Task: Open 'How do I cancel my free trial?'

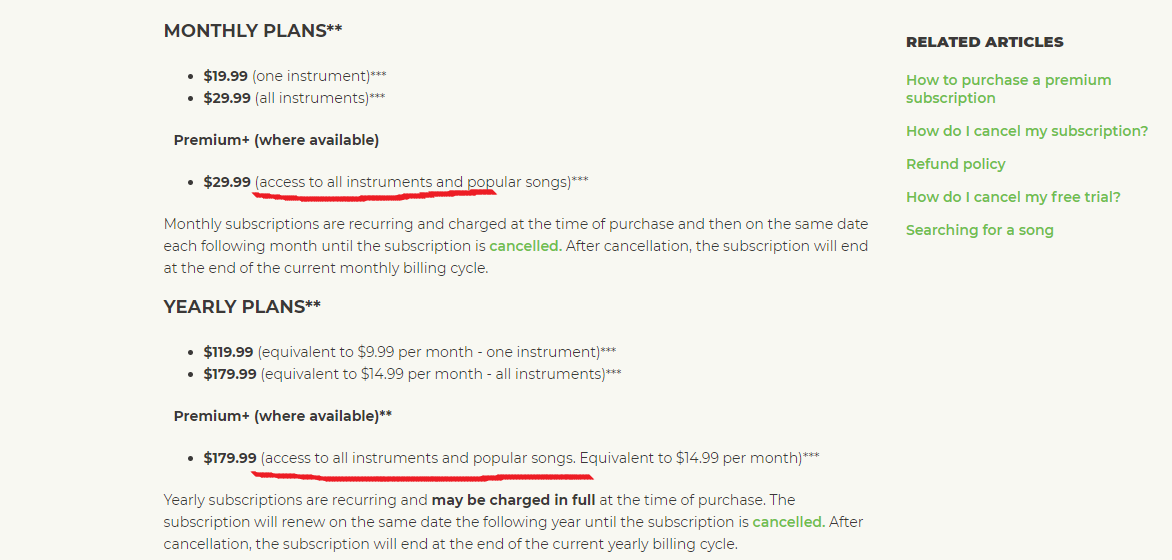Action: point(1013,197)
